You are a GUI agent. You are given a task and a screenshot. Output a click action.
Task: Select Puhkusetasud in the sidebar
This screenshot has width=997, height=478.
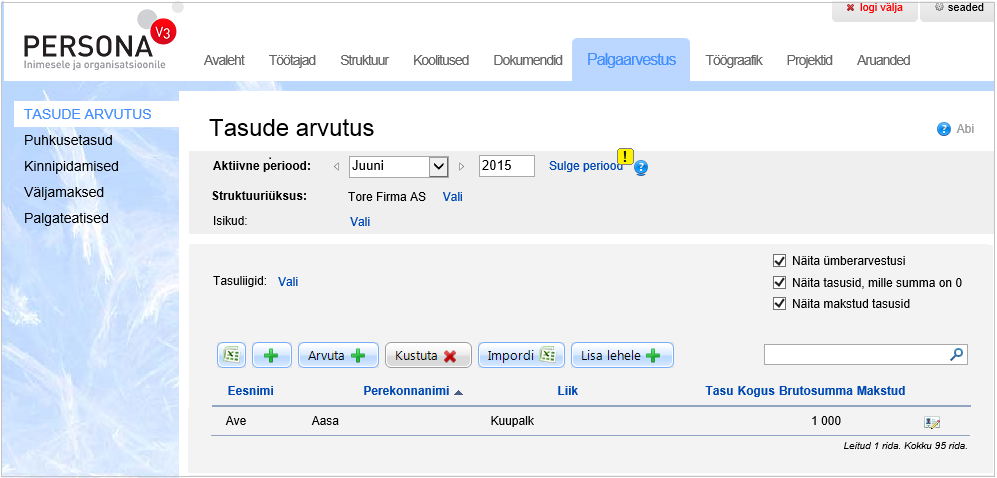(68, 140)
